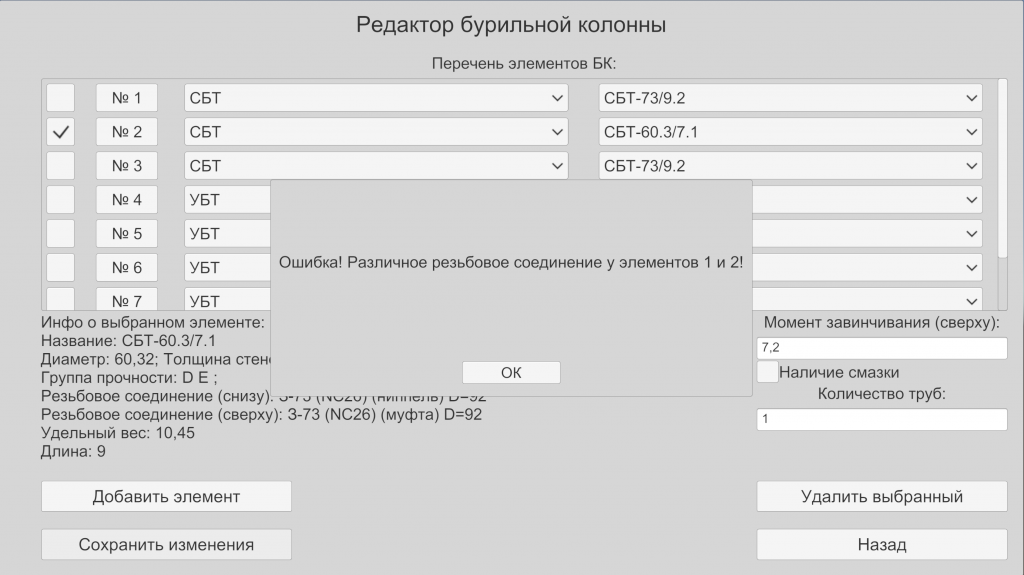Focus the Количество труб input field
Image resolution: width=1024 pixels, height=575 pixels.
point(881,420)
